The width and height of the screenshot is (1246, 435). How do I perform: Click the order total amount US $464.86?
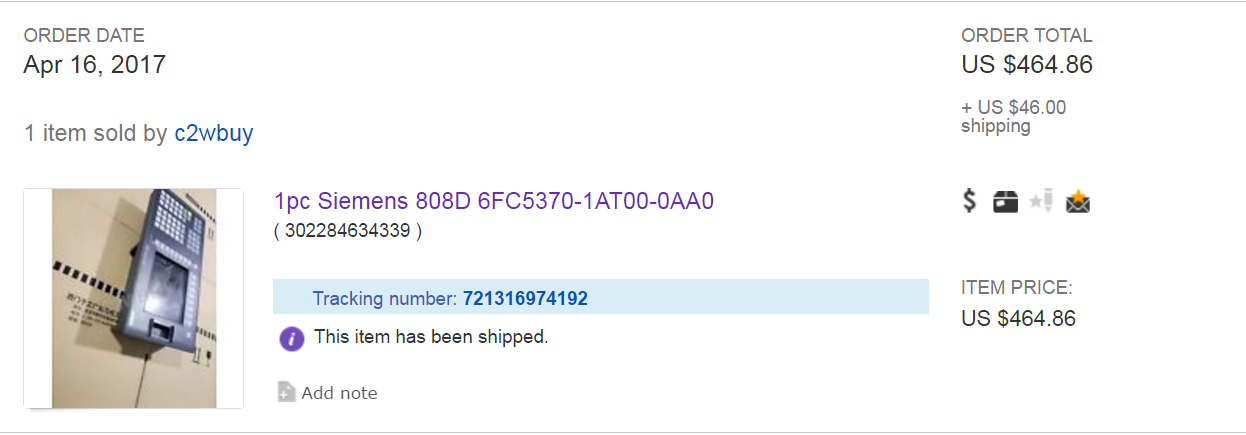[1027, 65]
